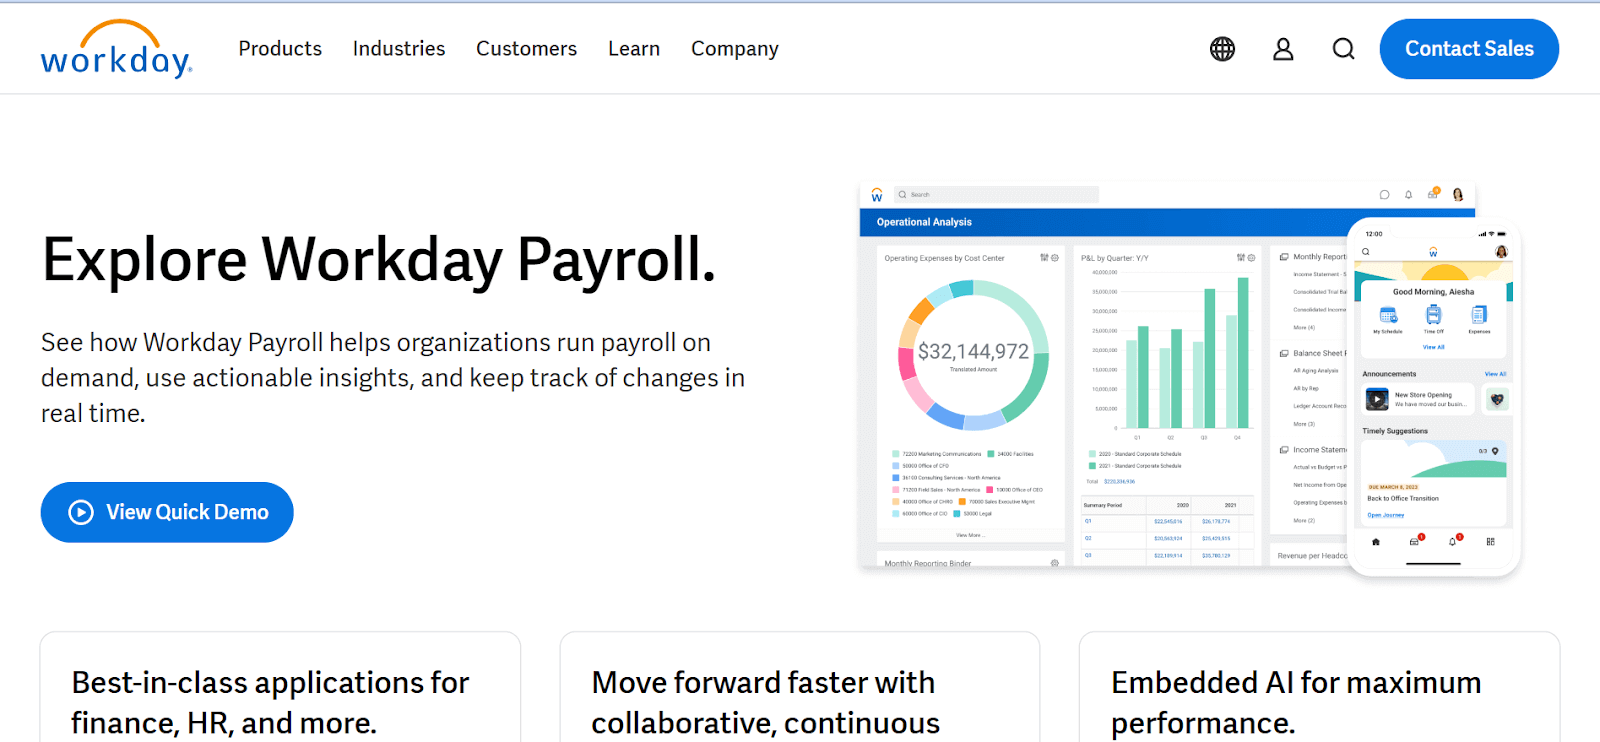Select the "Embedded AI for maximum performance" card
Image resolution: width=1600 pixels, height=742 pixels.
click(1320, 687)
